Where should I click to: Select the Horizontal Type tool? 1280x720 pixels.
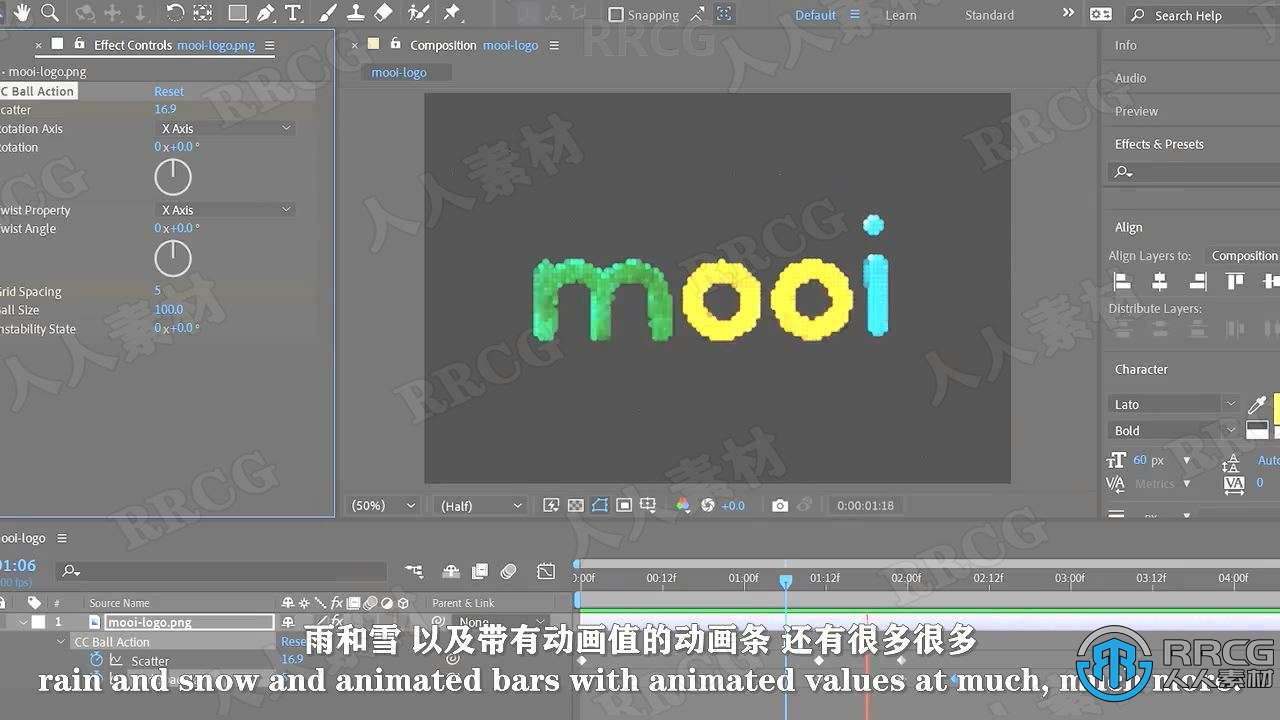[x=293, y=13]
